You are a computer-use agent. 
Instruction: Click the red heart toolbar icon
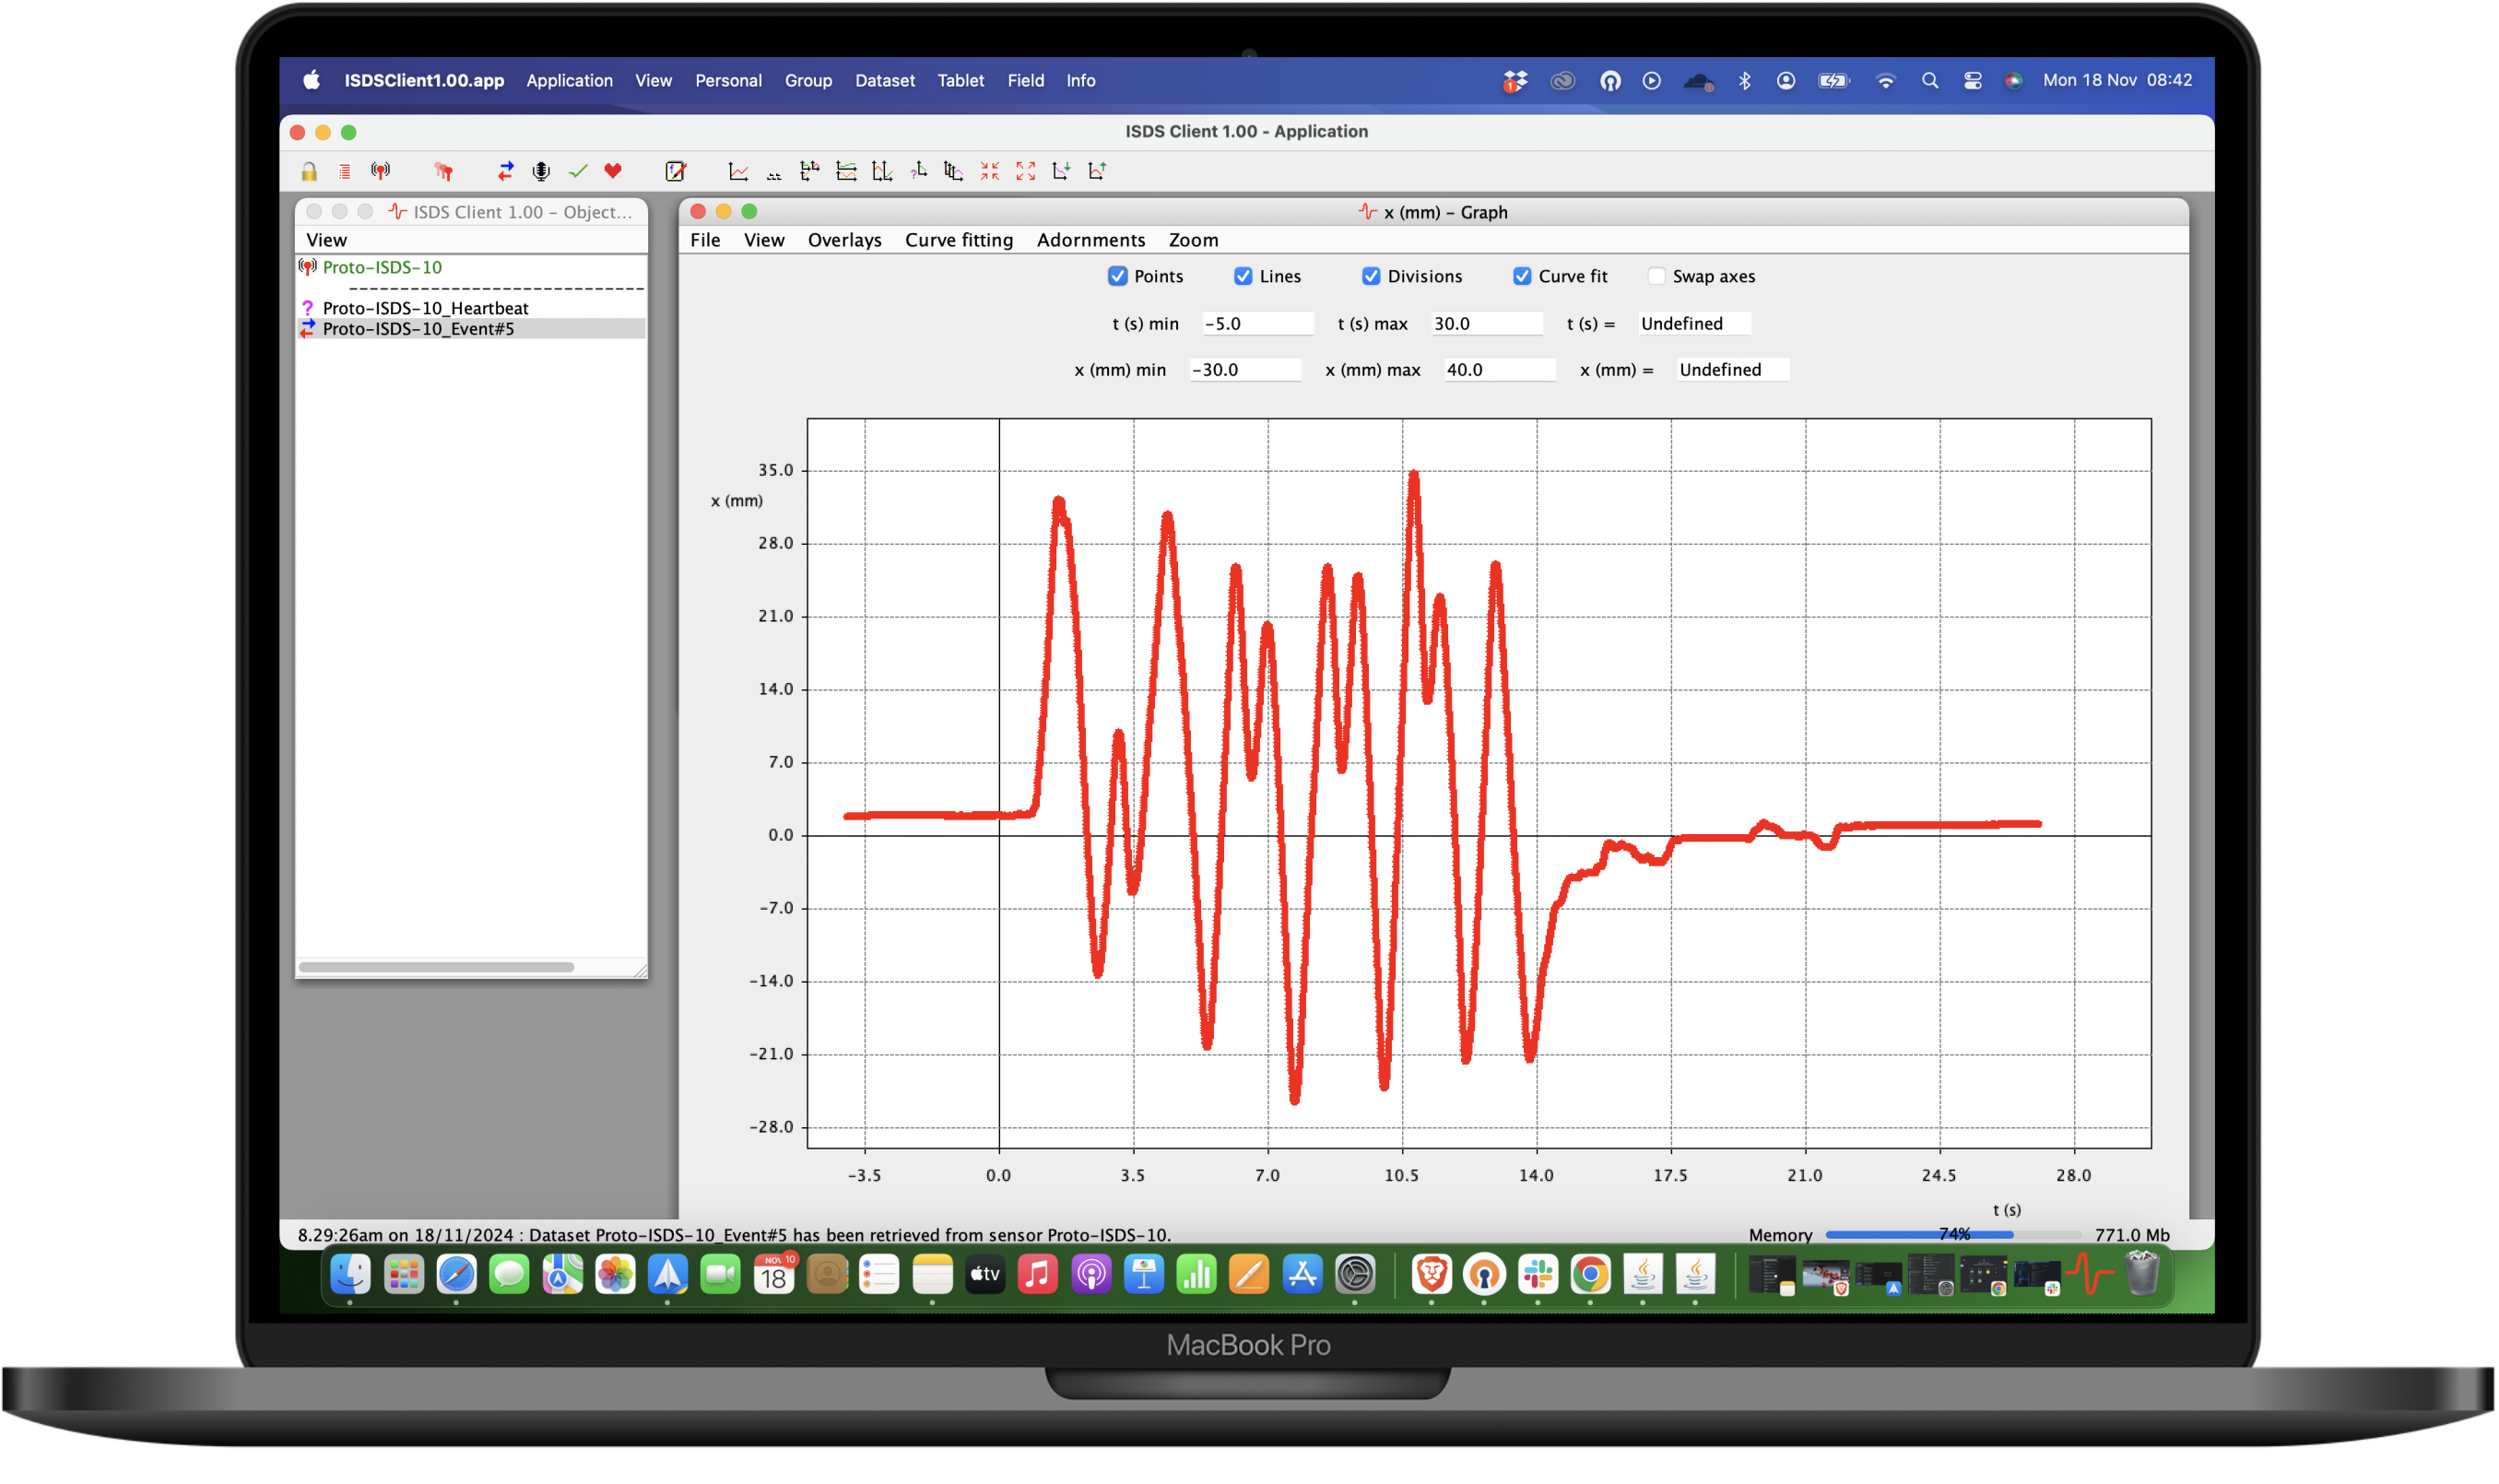pos(613,171)
